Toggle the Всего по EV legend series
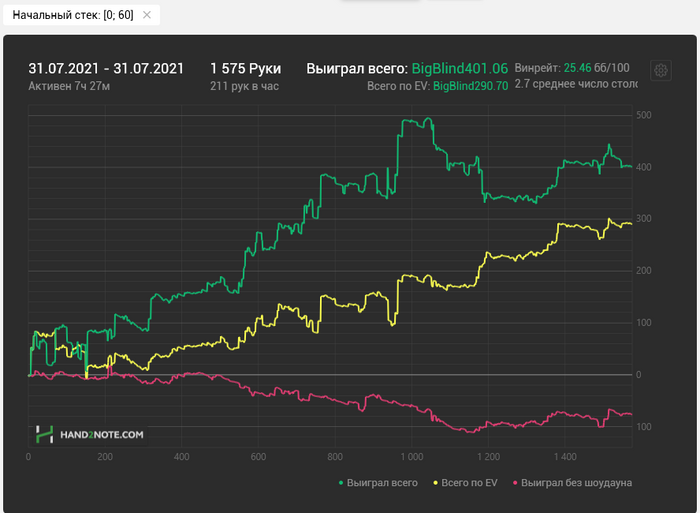The image size is (700, 513). point(469,482)
